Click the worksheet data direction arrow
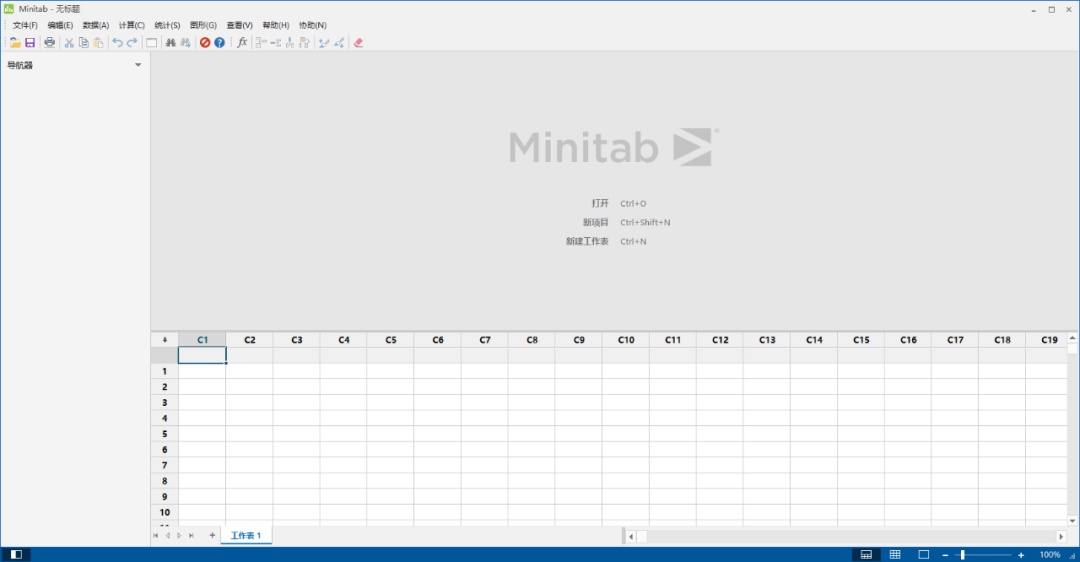The image size is (1080, 562). click(x=165, y=340)
